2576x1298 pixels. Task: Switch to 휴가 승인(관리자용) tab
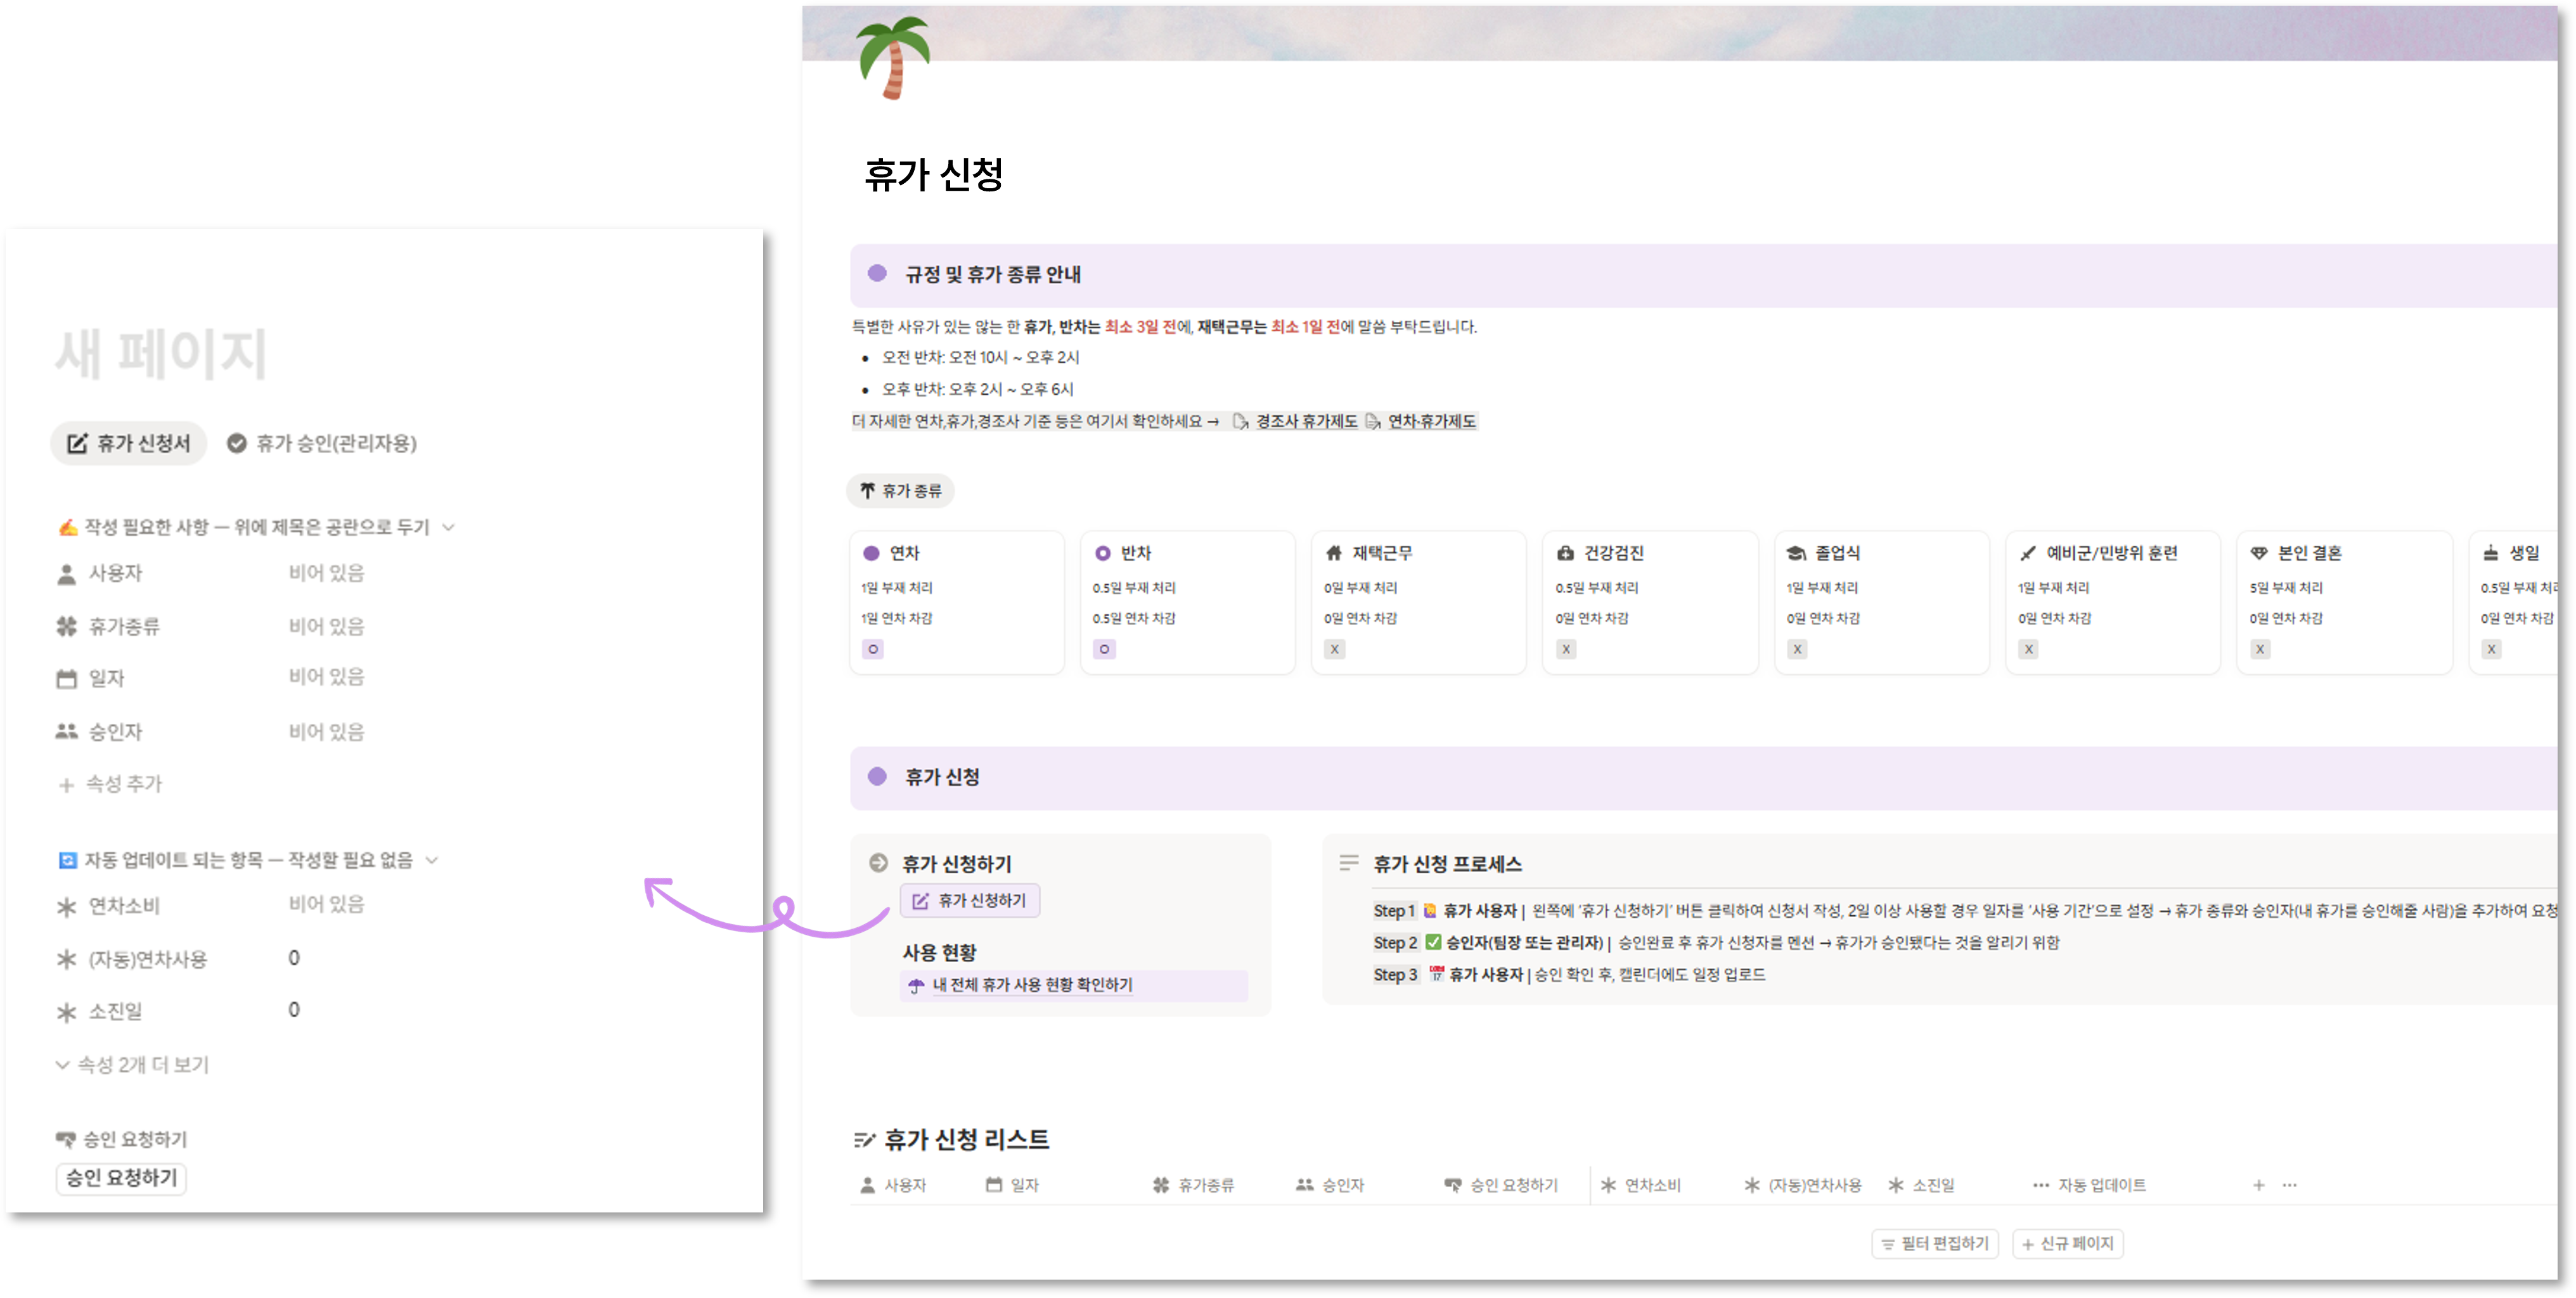click(321, 443)
